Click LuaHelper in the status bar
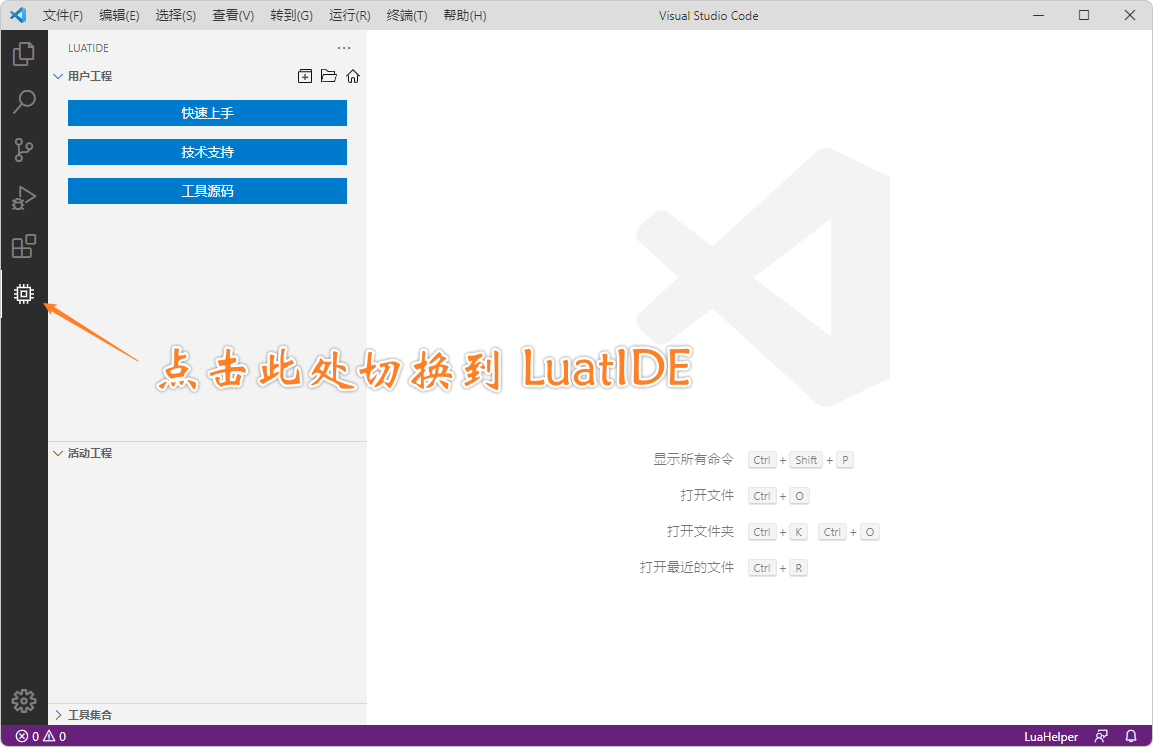This screenshot has width=1153, height=747. pos(1051,736)
